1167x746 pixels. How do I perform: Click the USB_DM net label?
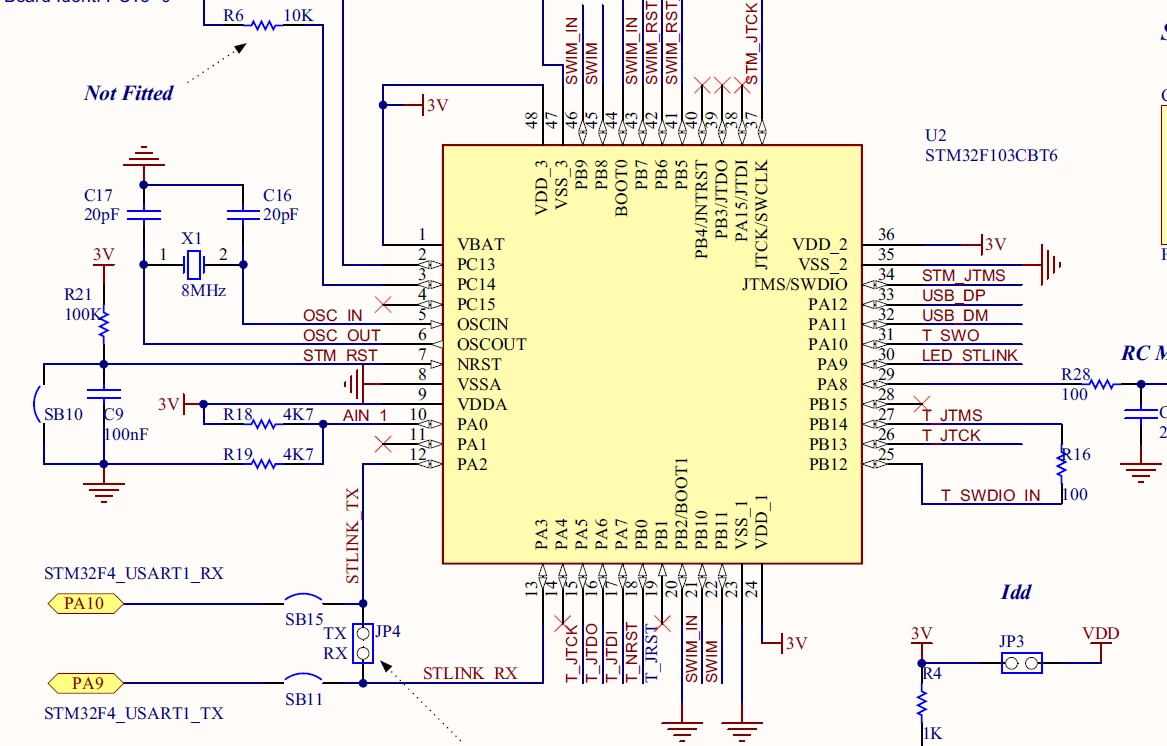(955, 316)
